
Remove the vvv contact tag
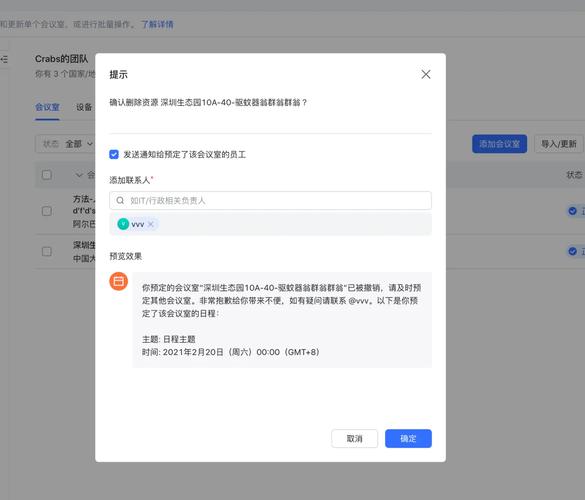[x=151, y=224]
